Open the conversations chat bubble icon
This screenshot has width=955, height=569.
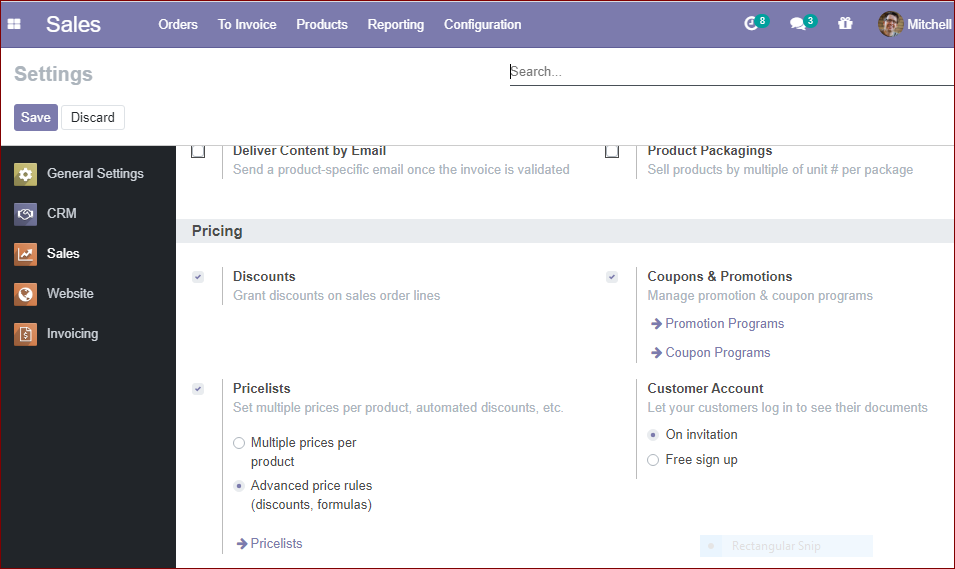[x=798, y=24]
